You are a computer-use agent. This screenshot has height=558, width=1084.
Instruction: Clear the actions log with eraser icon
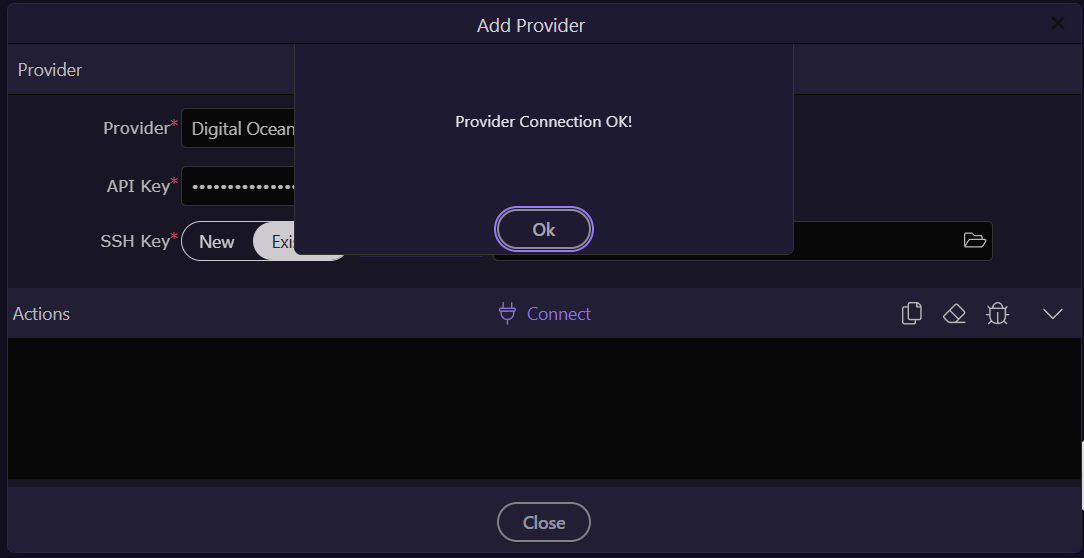[x=954, y=314]
